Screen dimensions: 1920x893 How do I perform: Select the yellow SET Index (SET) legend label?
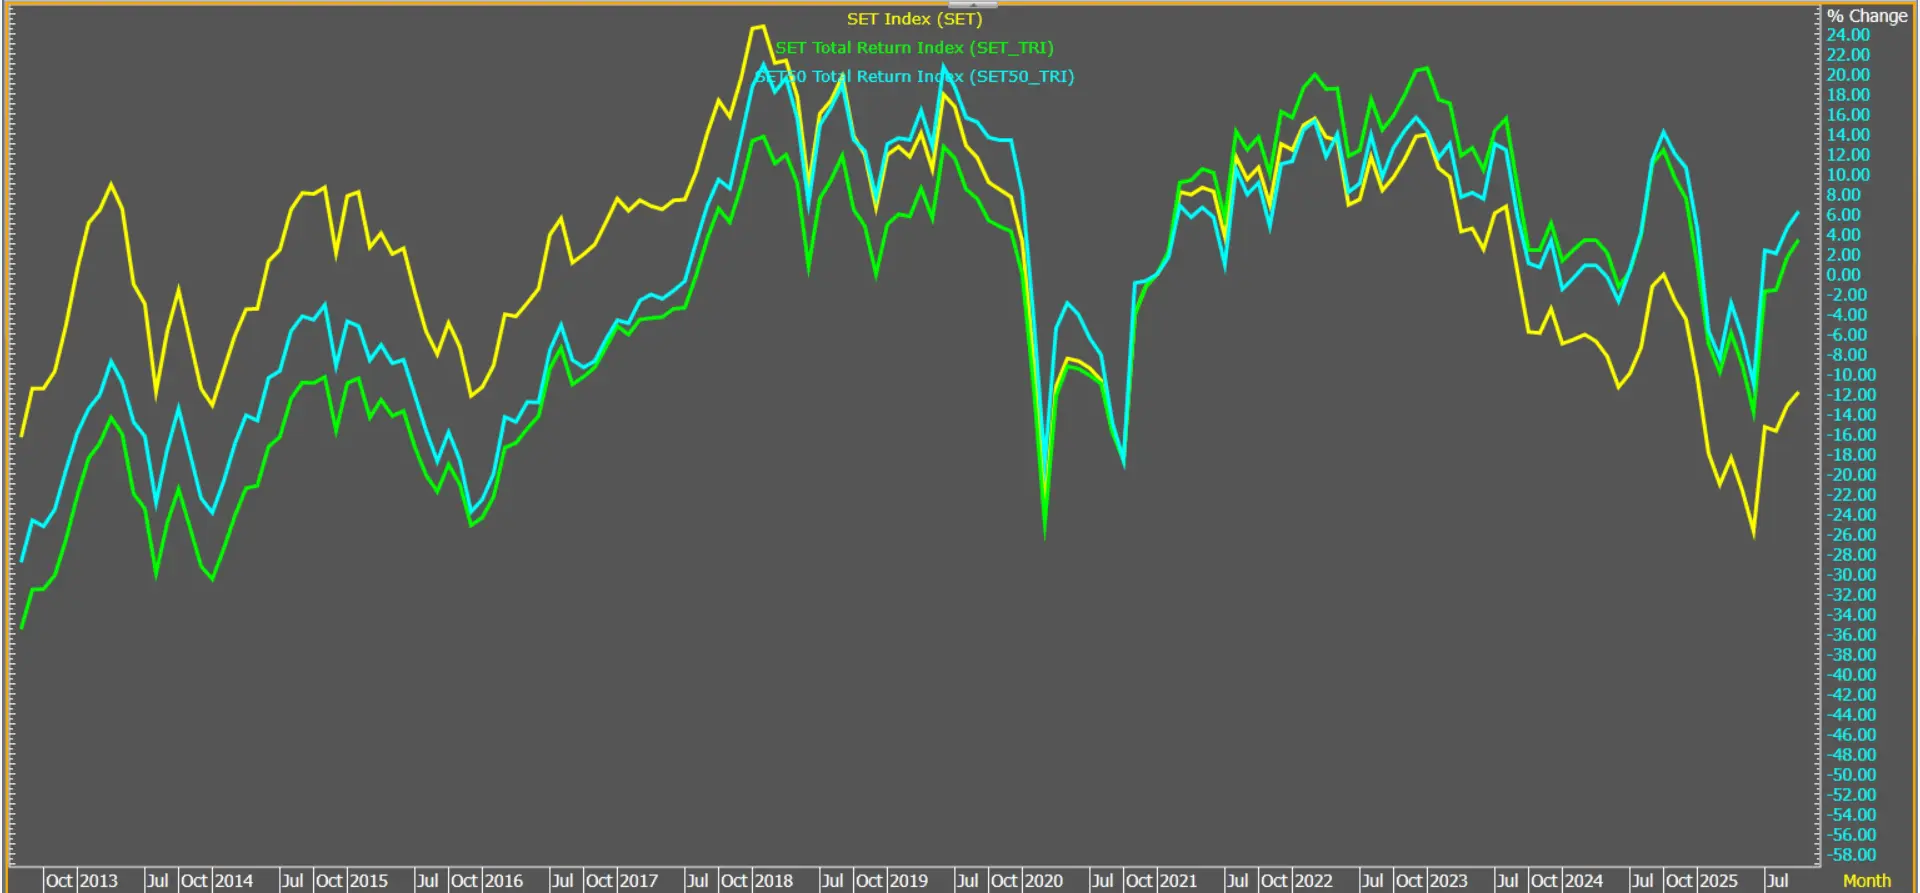(x=914, y=19)
